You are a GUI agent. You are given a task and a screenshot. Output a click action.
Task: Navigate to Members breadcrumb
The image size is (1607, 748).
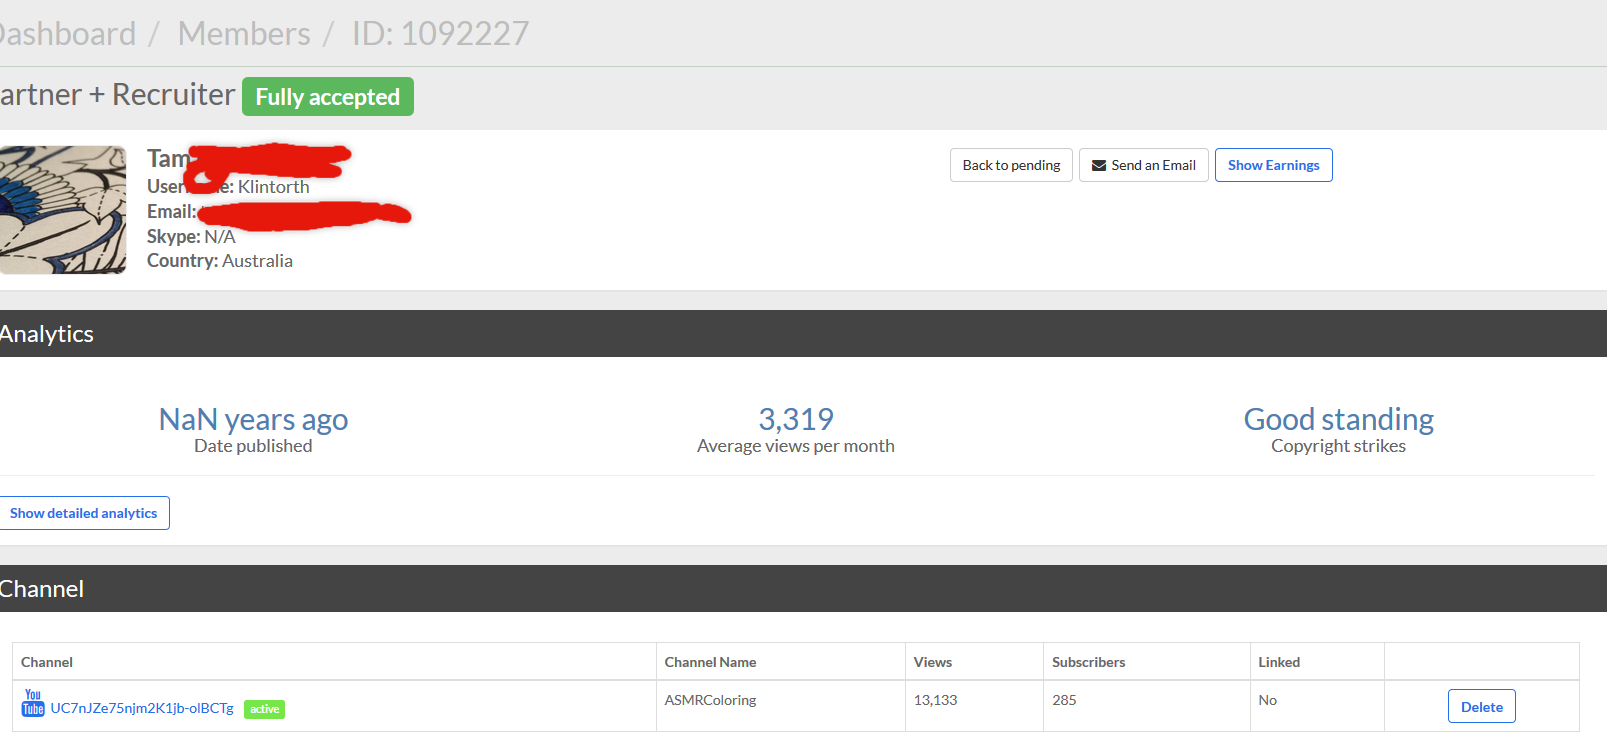pyautogui.click(x=244, y=33)
